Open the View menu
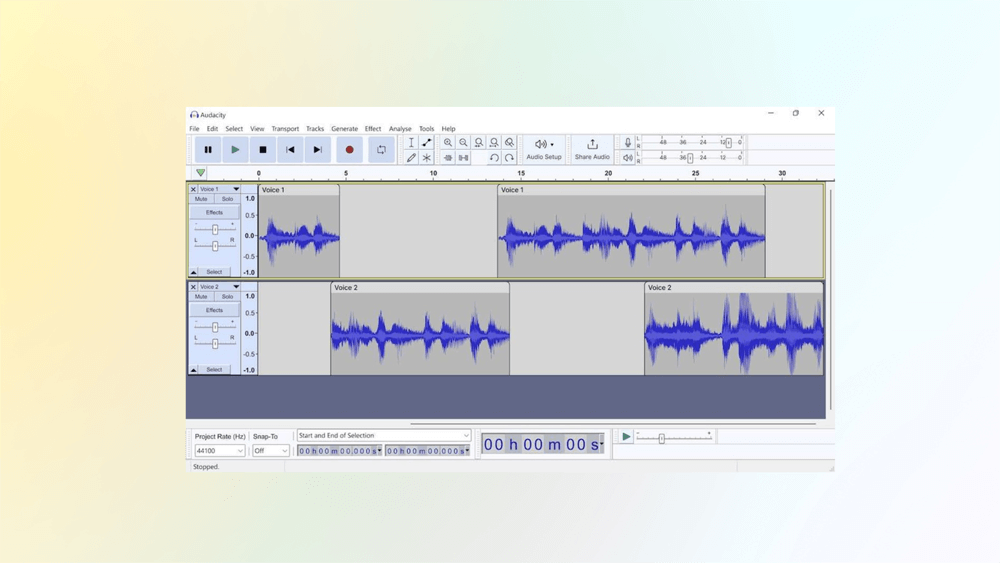The height and width of the screenshot is (563, 1000). (x=257, y=129)
